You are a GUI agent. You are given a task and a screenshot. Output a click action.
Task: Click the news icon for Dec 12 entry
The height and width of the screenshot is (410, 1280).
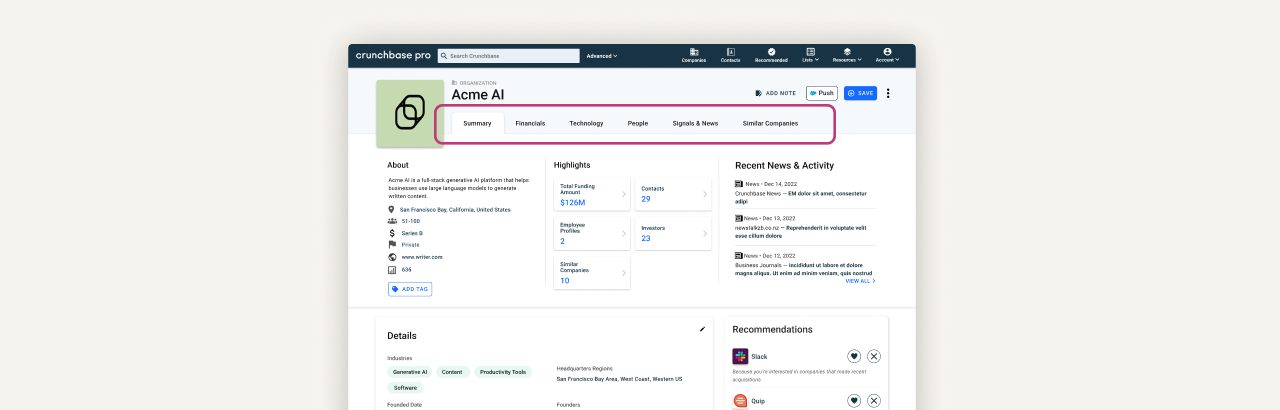pyautogui.click(x=739, y=256)
